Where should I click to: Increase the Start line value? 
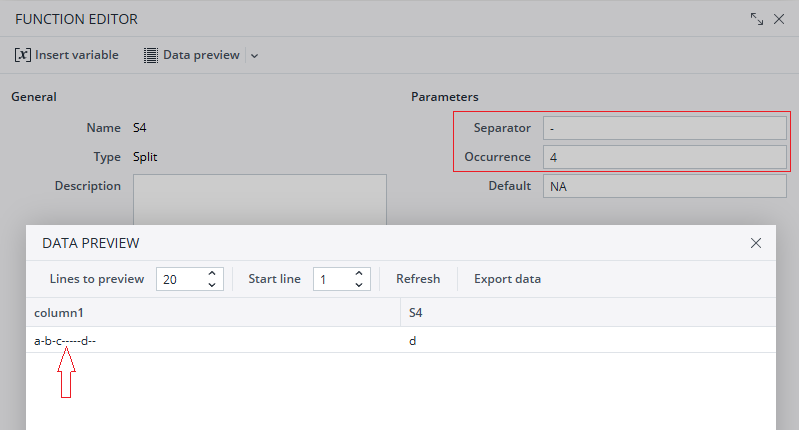click(360, 273)
